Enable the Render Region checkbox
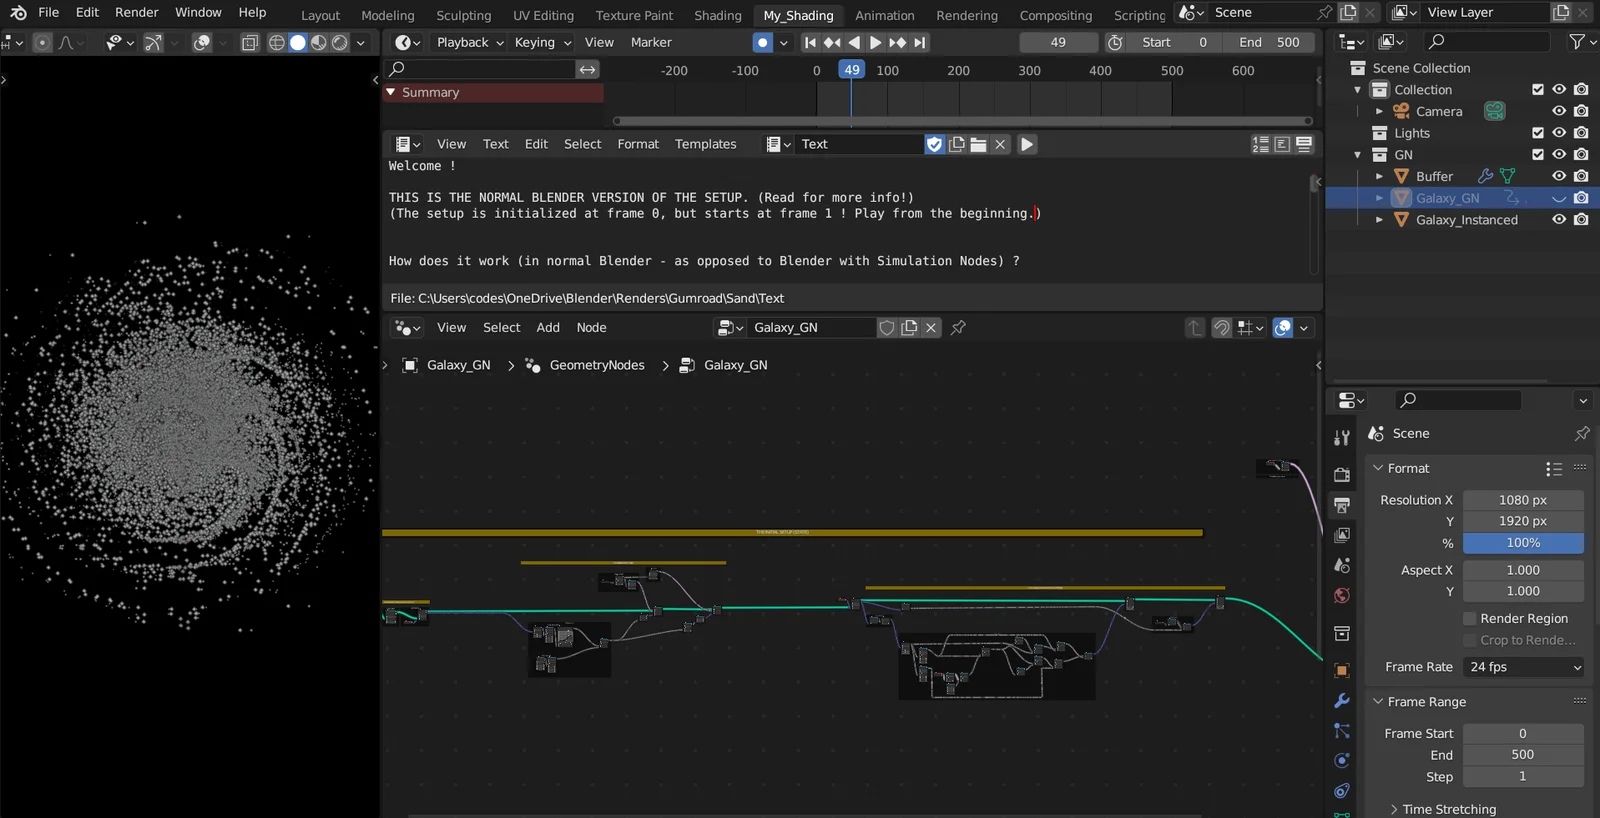The width and height of the screenshot is (1600, 818). [x=1470, y=619]
